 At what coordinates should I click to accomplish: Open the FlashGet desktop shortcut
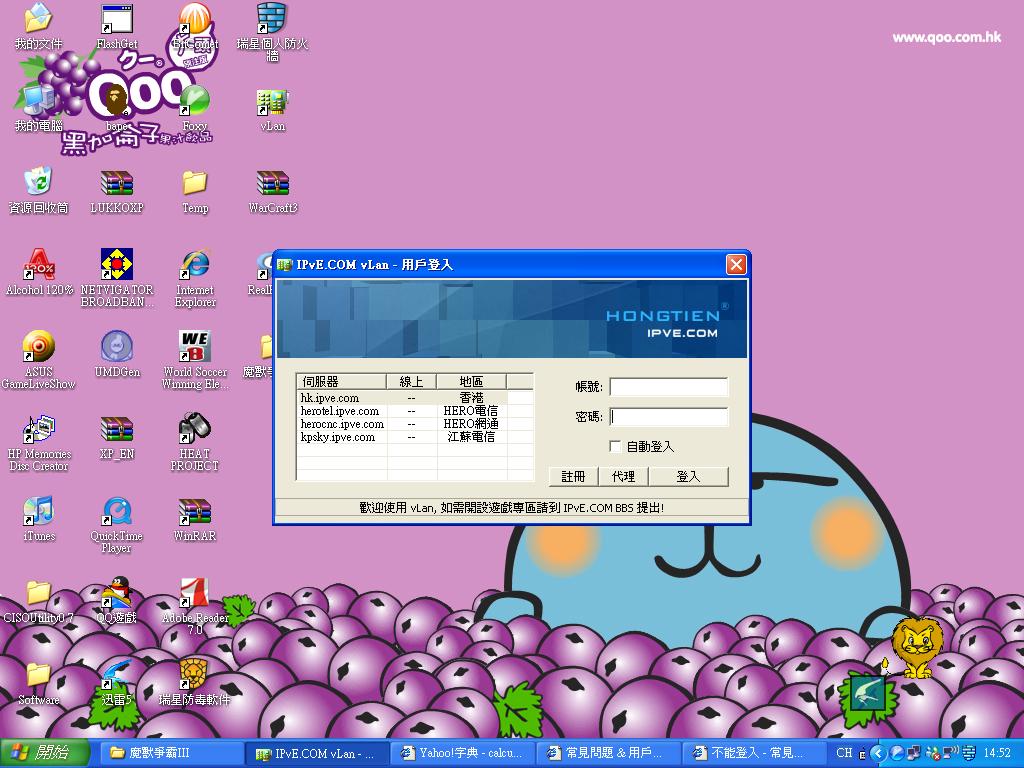click(x=117, y=22)
